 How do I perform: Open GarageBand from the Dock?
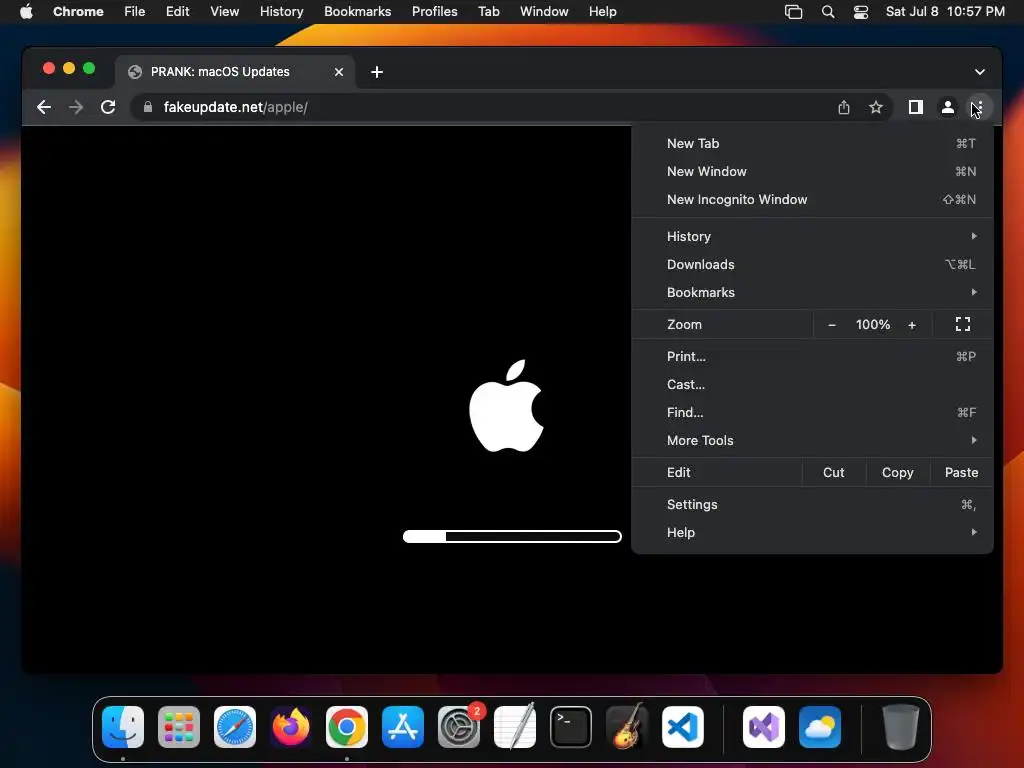(627, 727)
